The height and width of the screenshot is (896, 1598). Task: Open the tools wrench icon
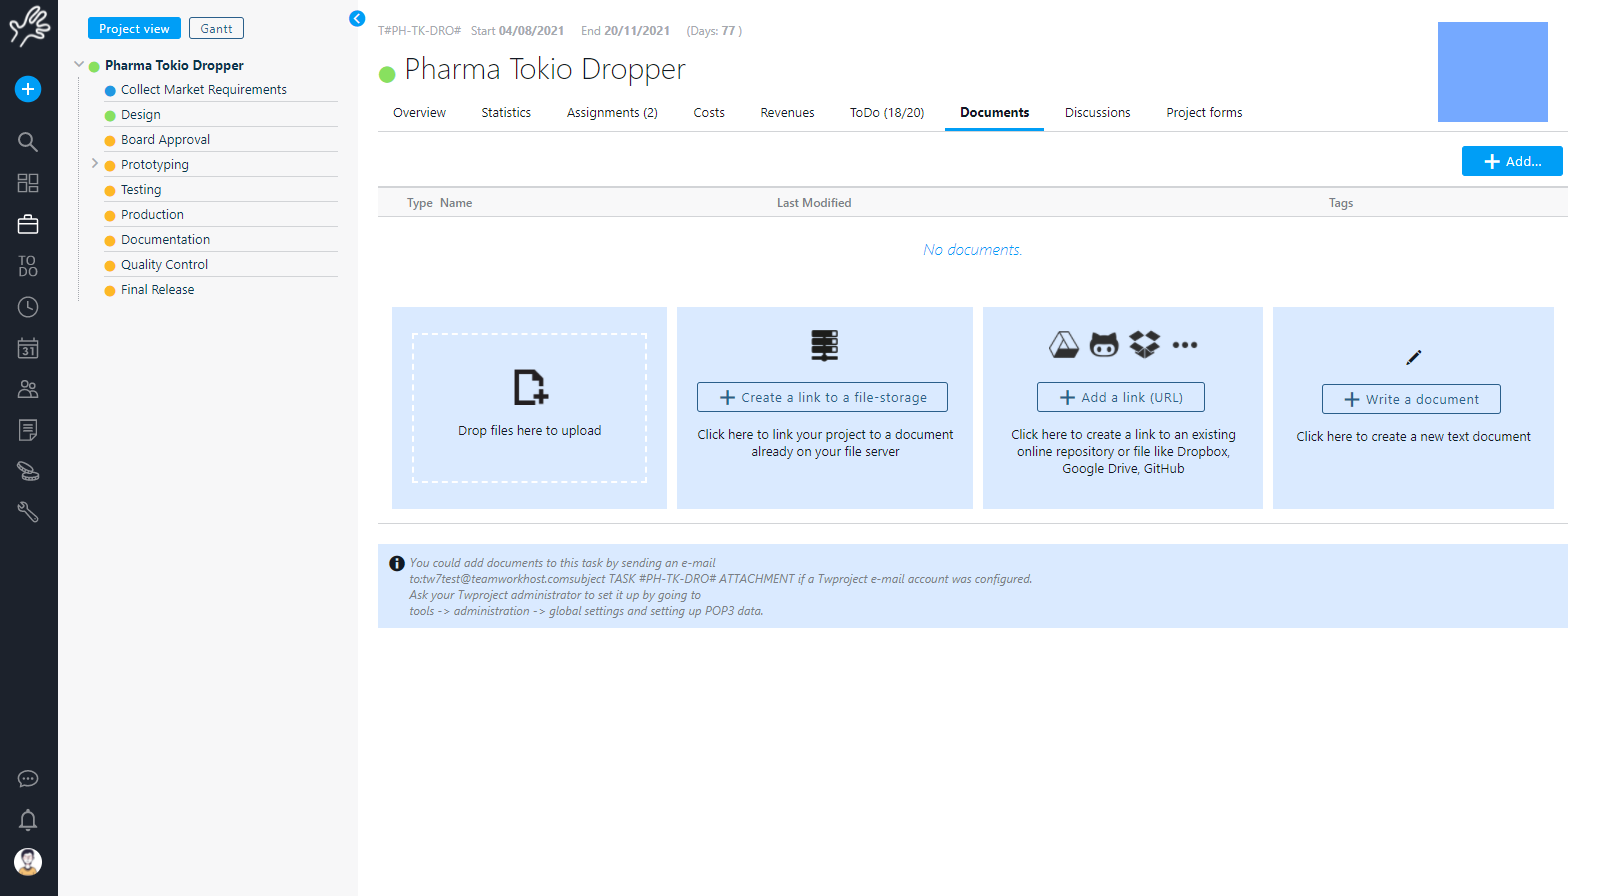(x=28, y=512)
